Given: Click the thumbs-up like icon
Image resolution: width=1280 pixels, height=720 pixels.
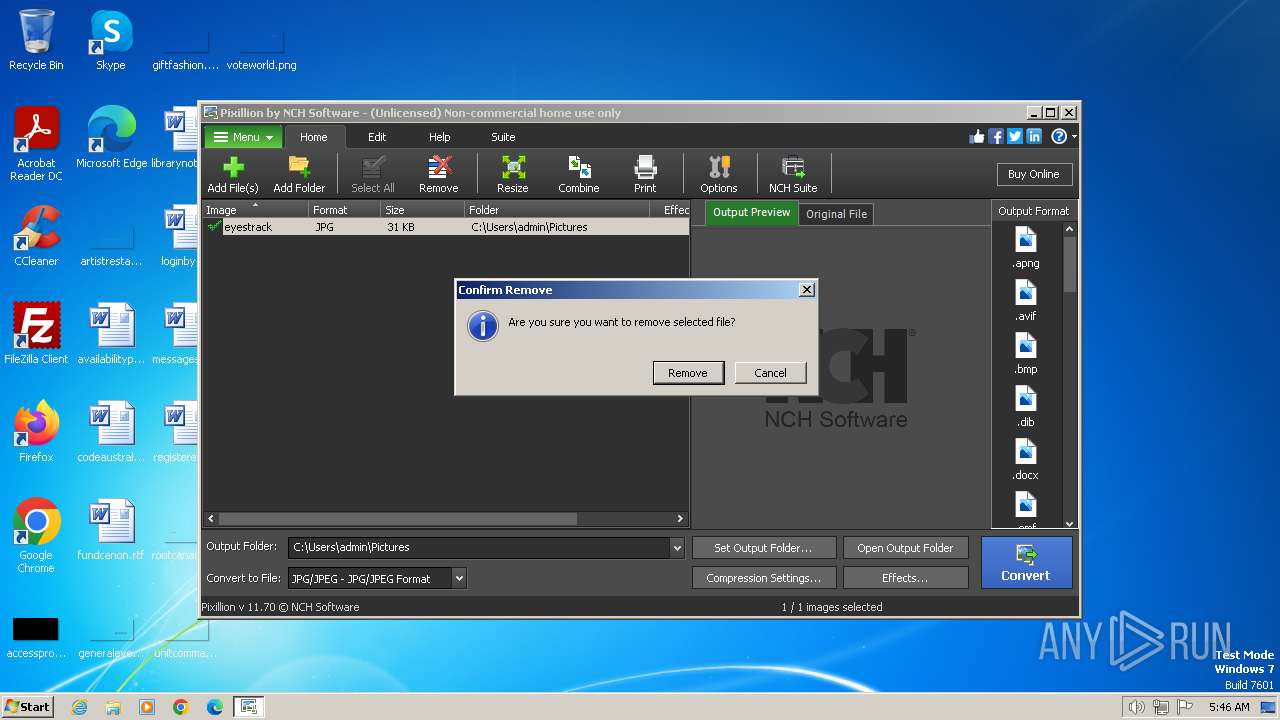Looking at the screenshot, I should tap(977, 136).
